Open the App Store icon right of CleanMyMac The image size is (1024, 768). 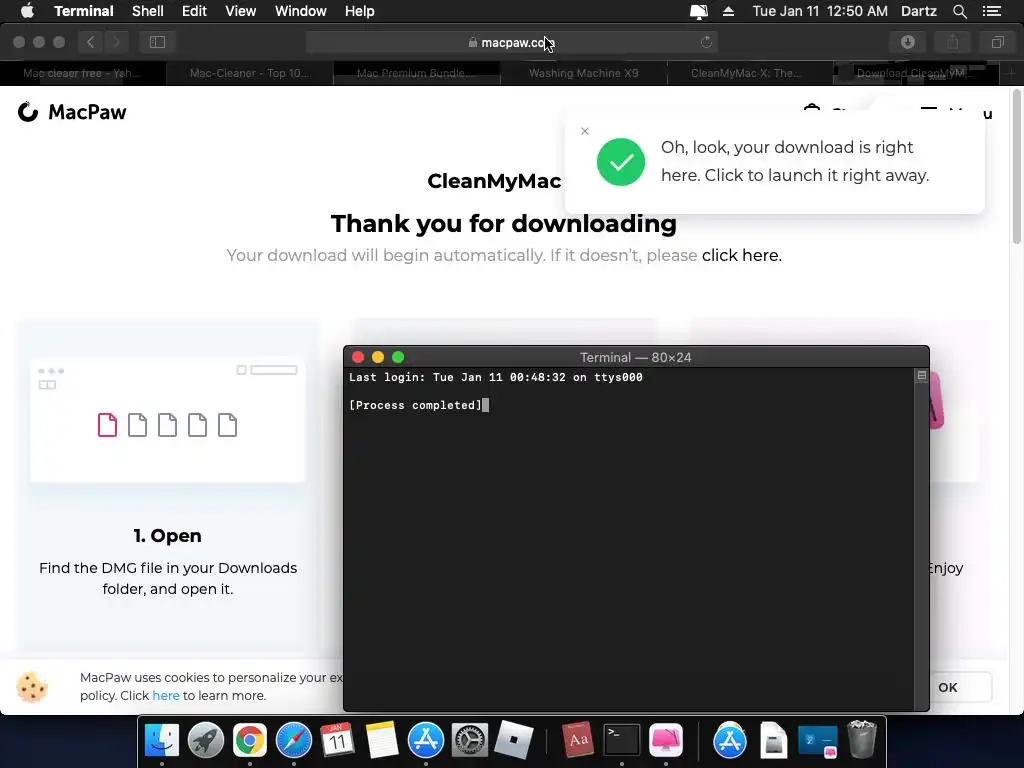tap(729, 740)
